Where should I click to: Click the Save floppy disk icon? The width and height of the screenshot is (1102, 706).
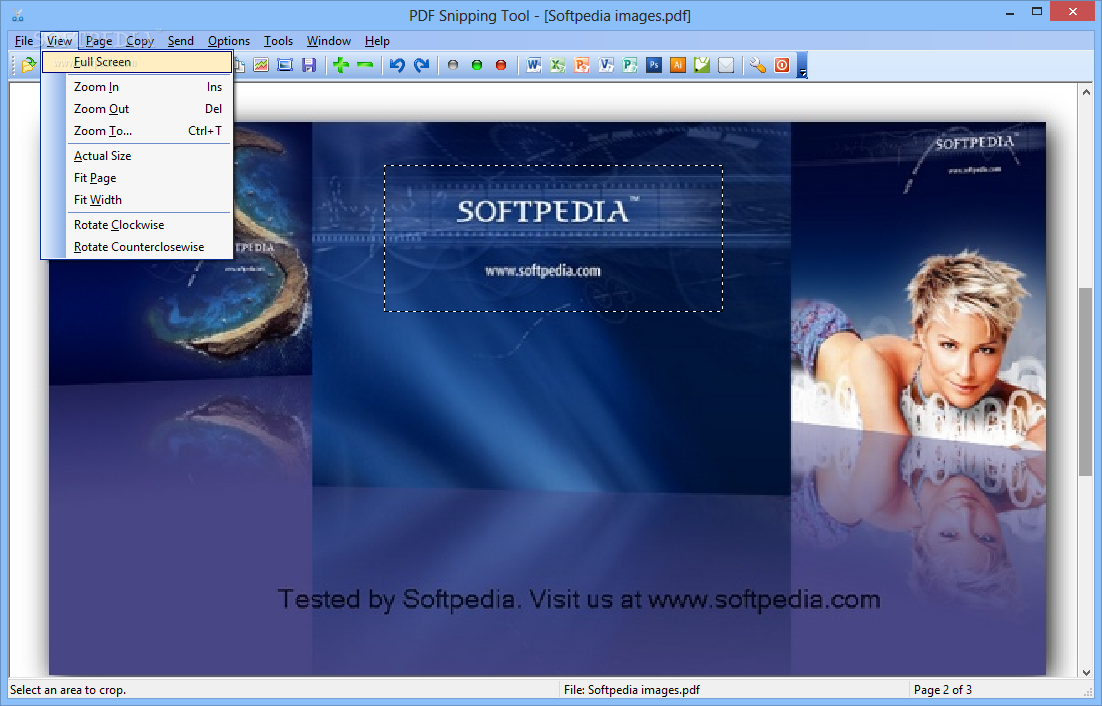tap(309, 65)
